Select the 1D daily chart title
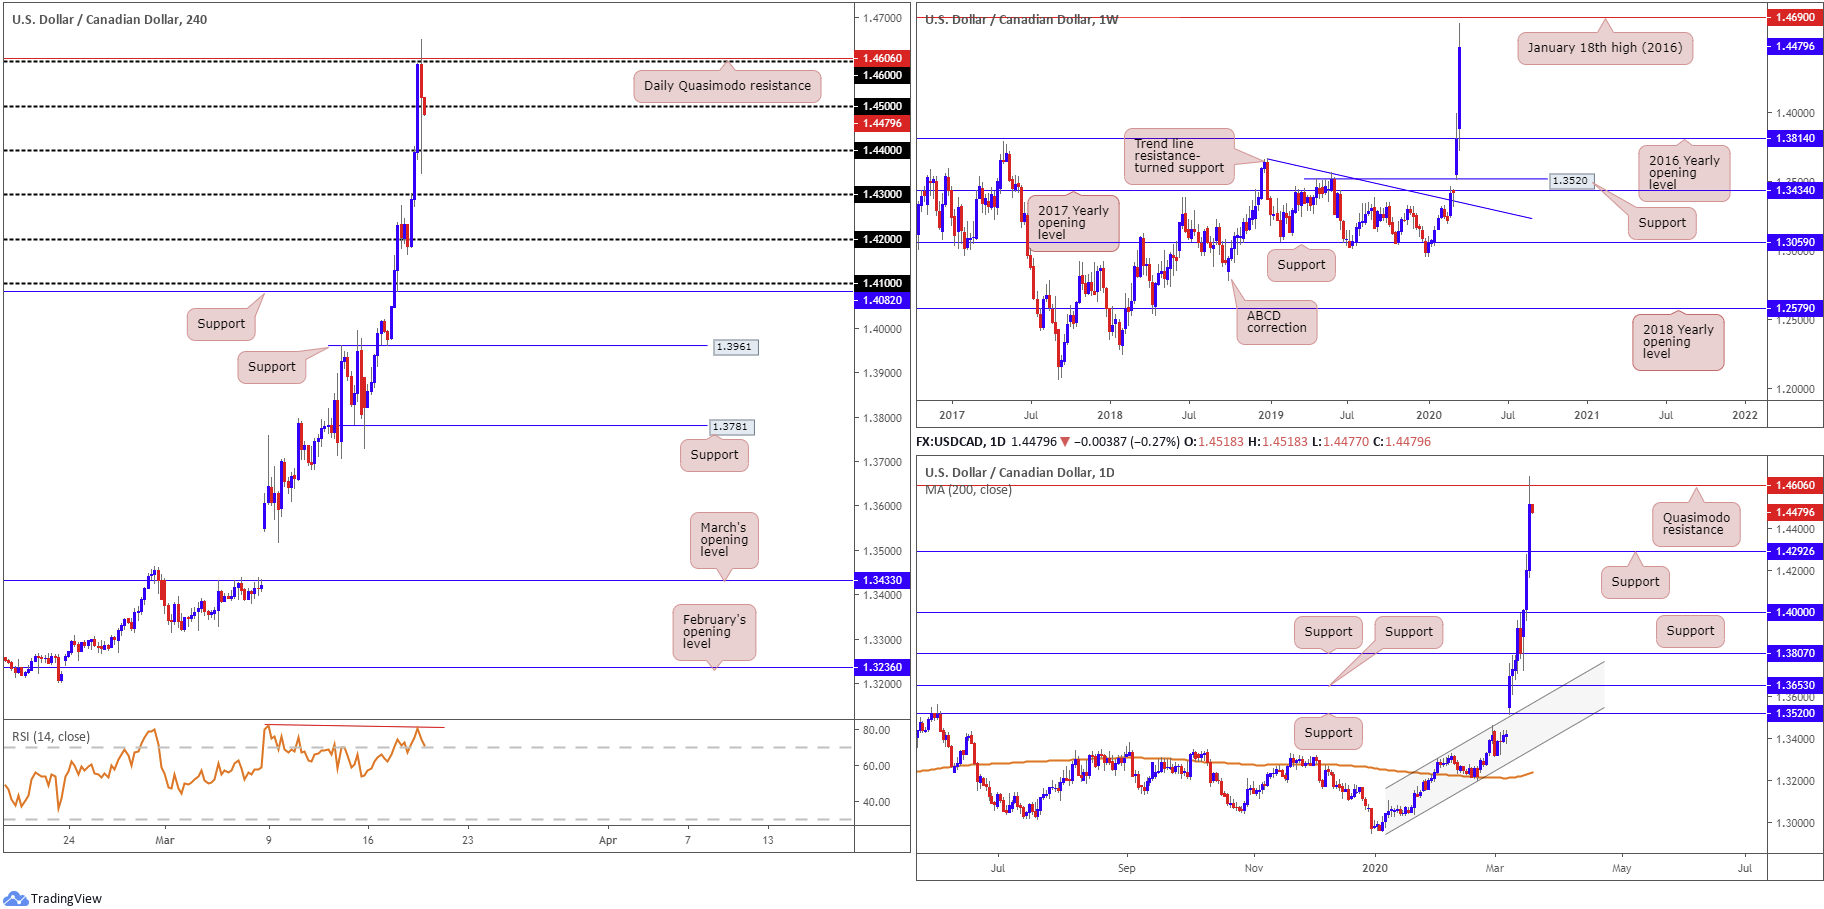The height and width of the screenshot is (909, 1824). tap(1020, 472)
